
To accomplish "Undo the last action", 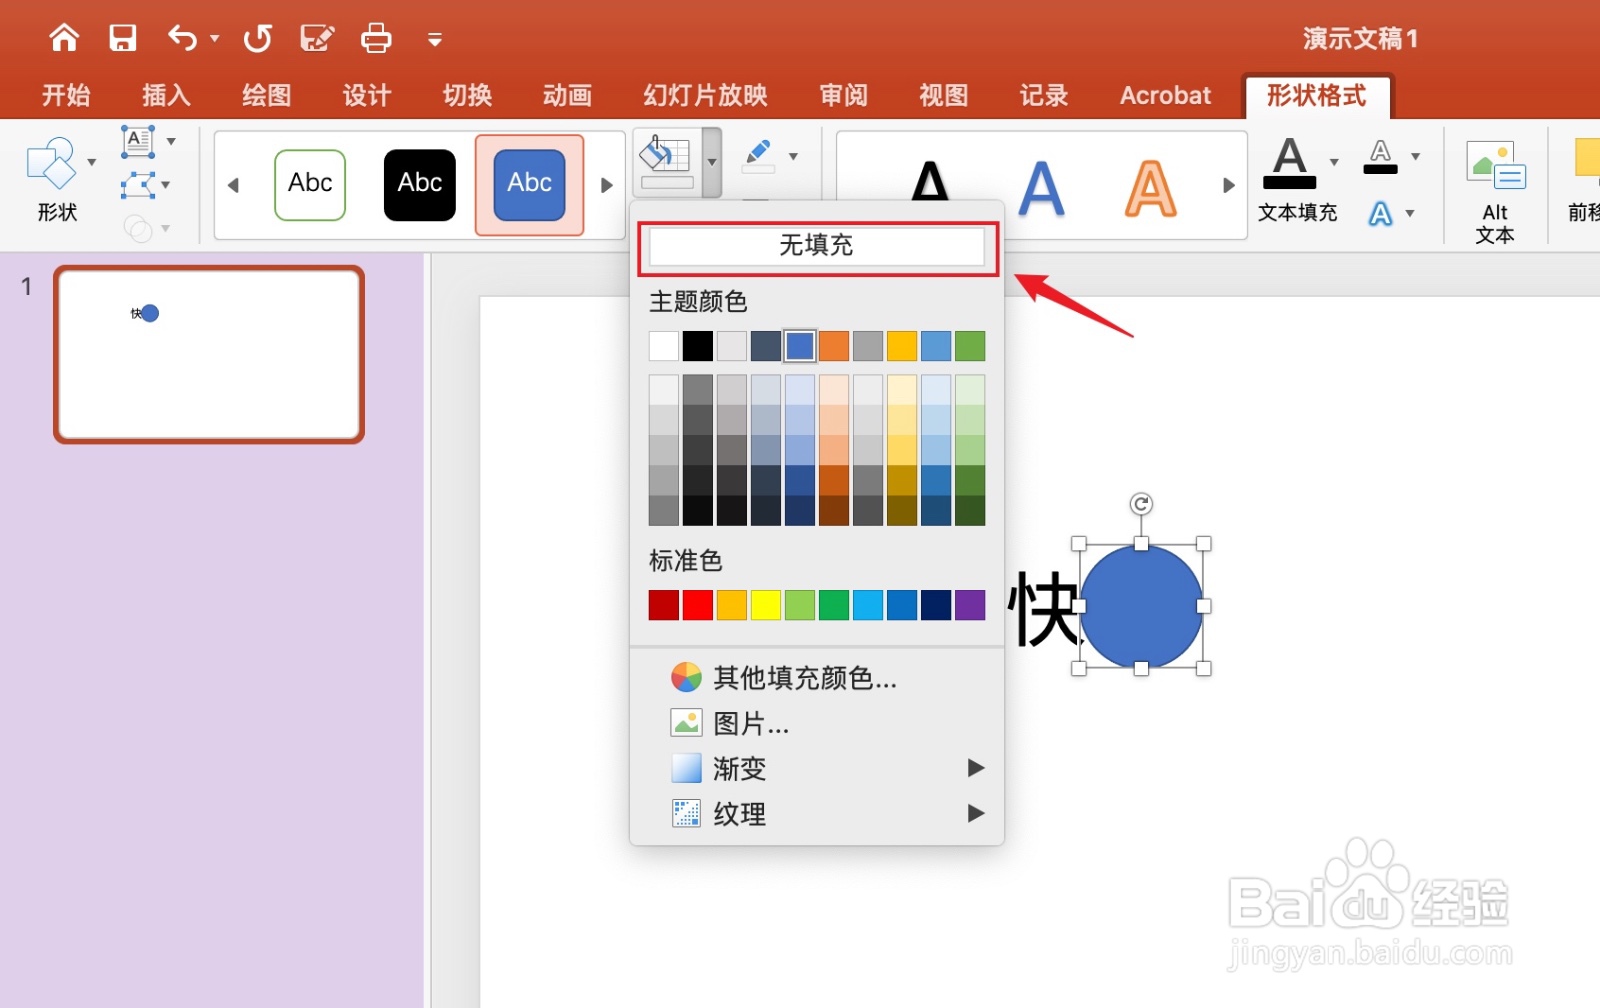I will click(182, 38).
